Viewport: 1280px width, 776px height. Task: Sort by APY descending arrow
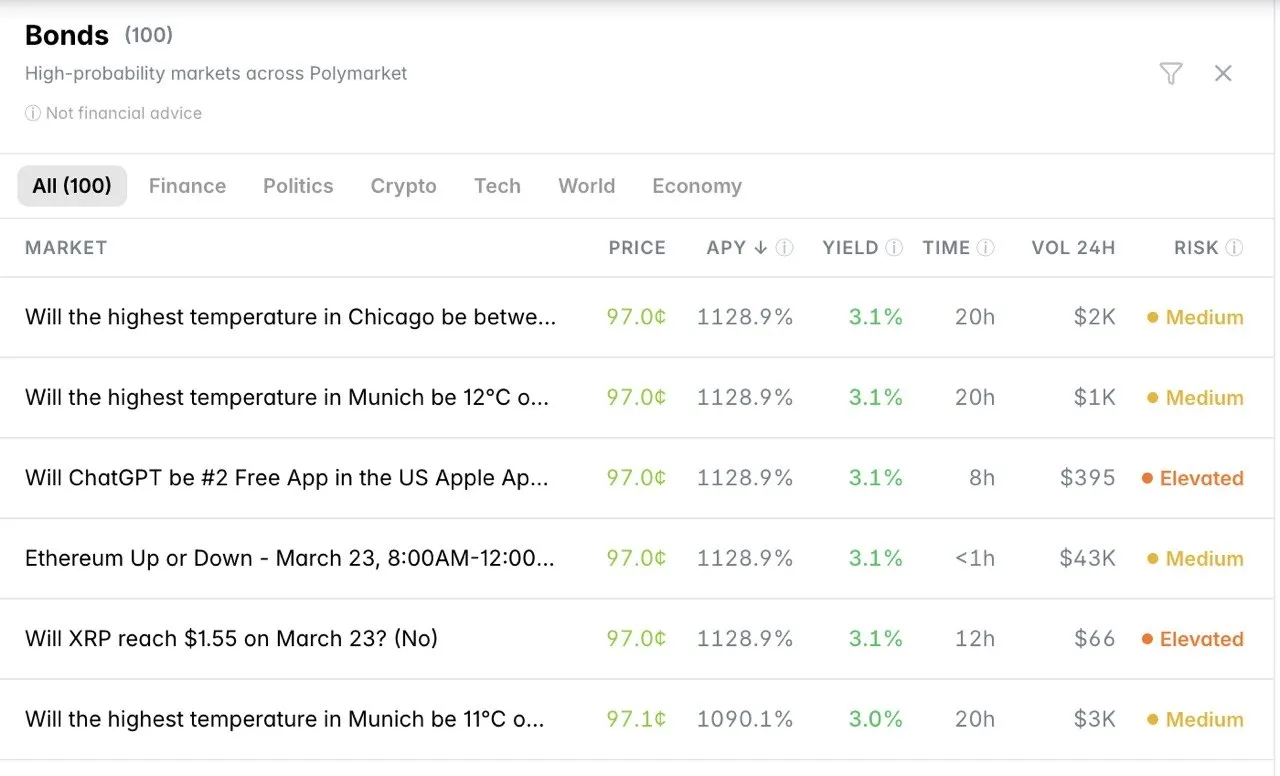tap(760, 248)
